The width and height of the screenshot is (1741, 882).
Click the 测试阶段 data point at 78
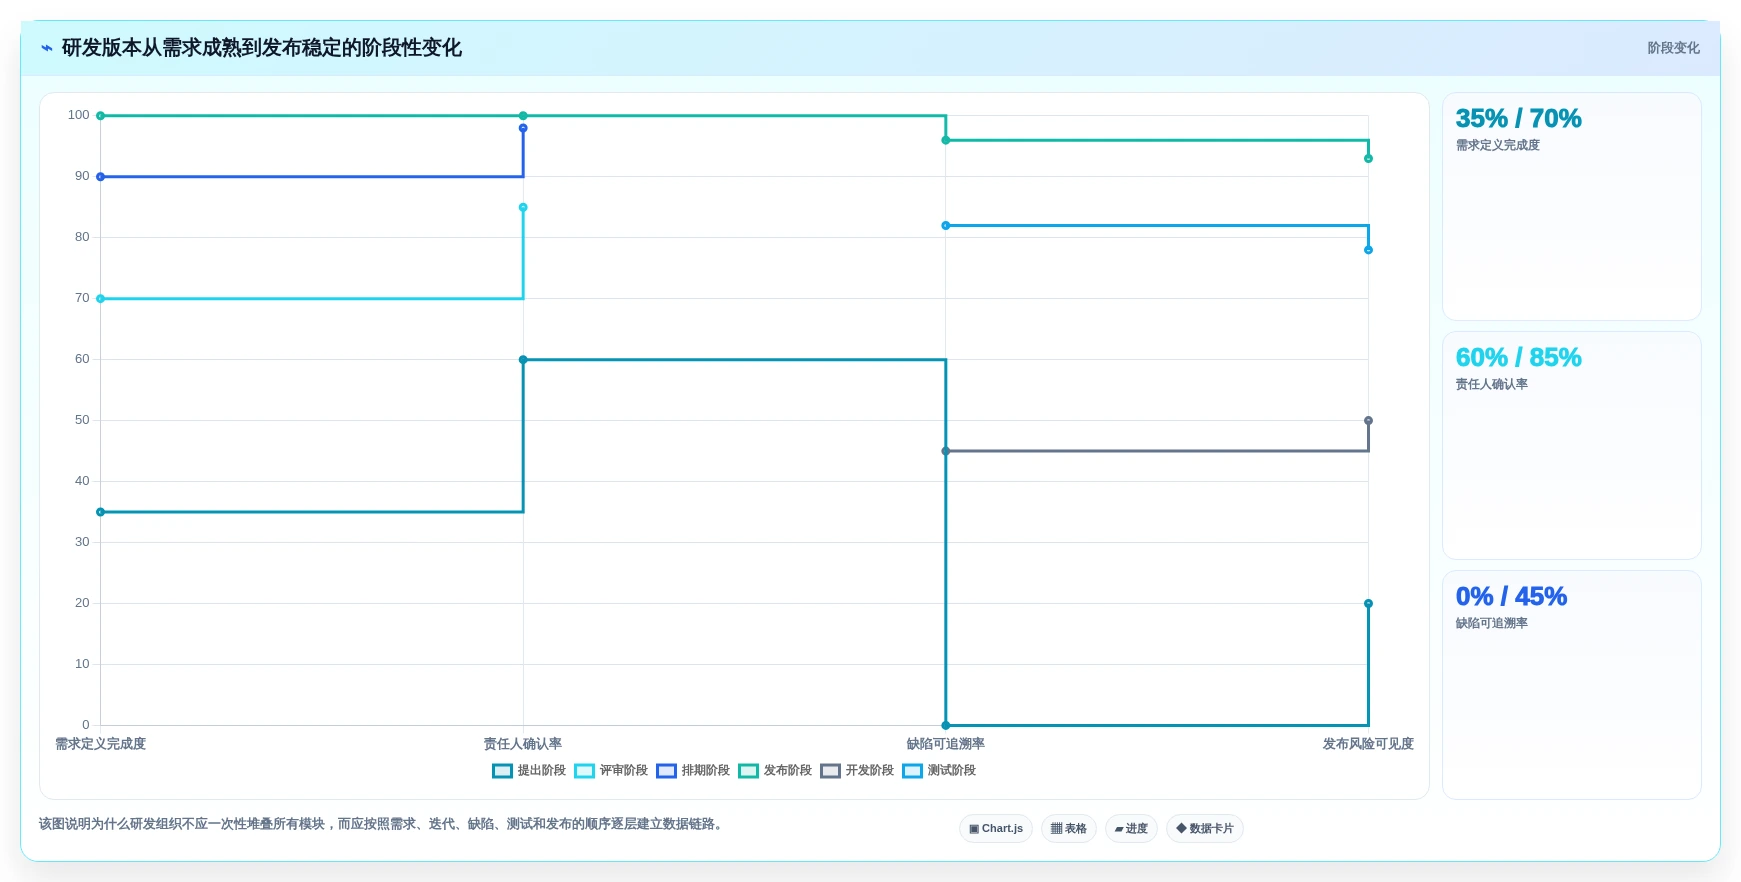(1368, 250)
